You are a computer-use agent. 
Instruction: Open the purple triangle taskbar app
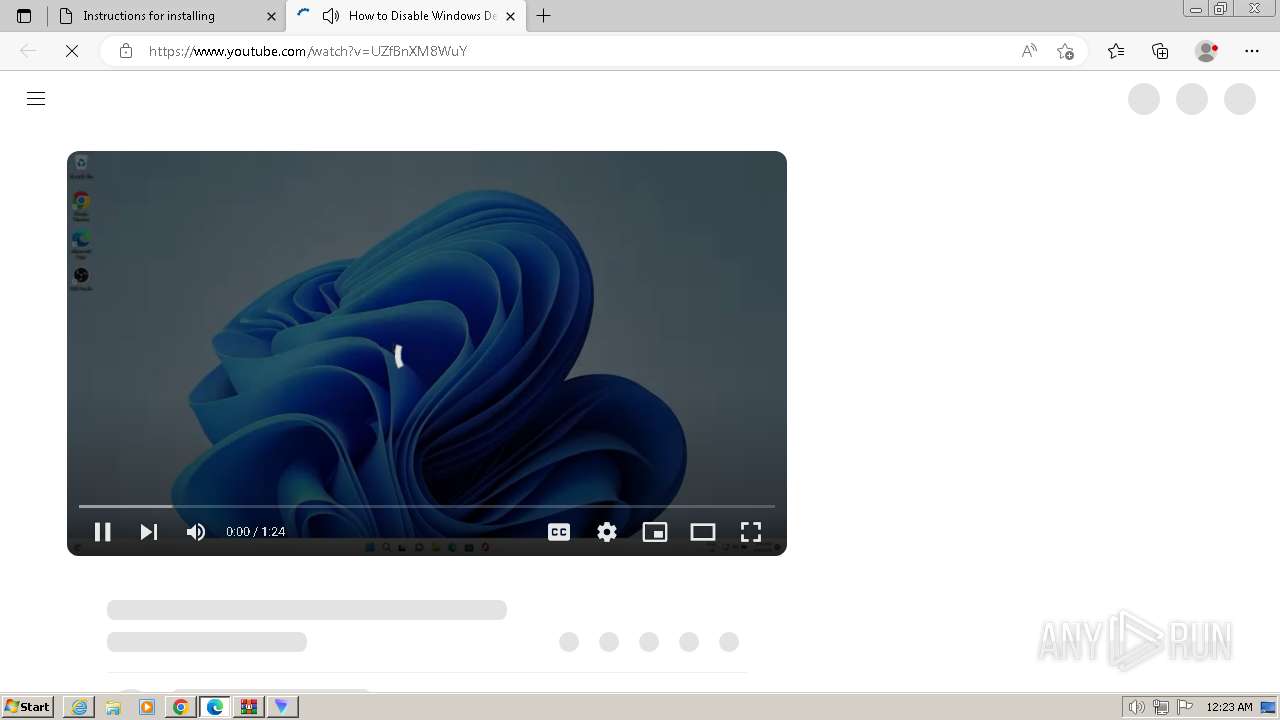point(282,707)
